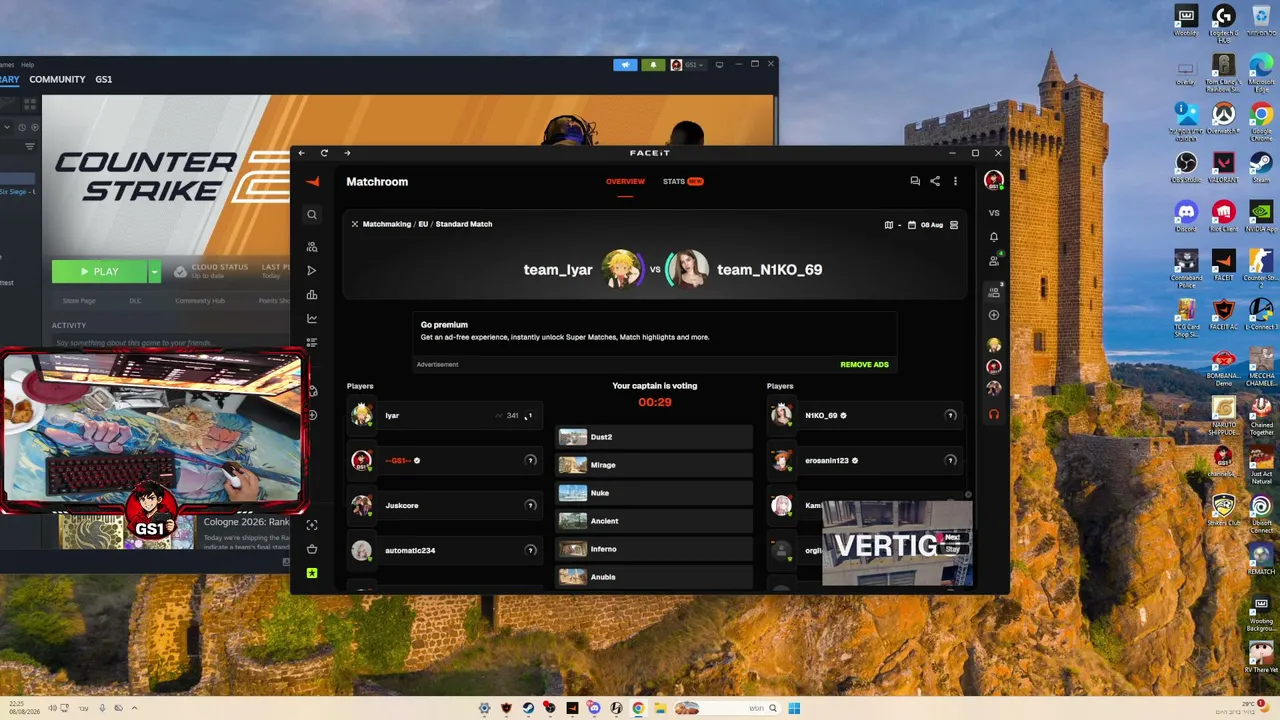Click the green notifications bell in Steam

coord(653,65)
